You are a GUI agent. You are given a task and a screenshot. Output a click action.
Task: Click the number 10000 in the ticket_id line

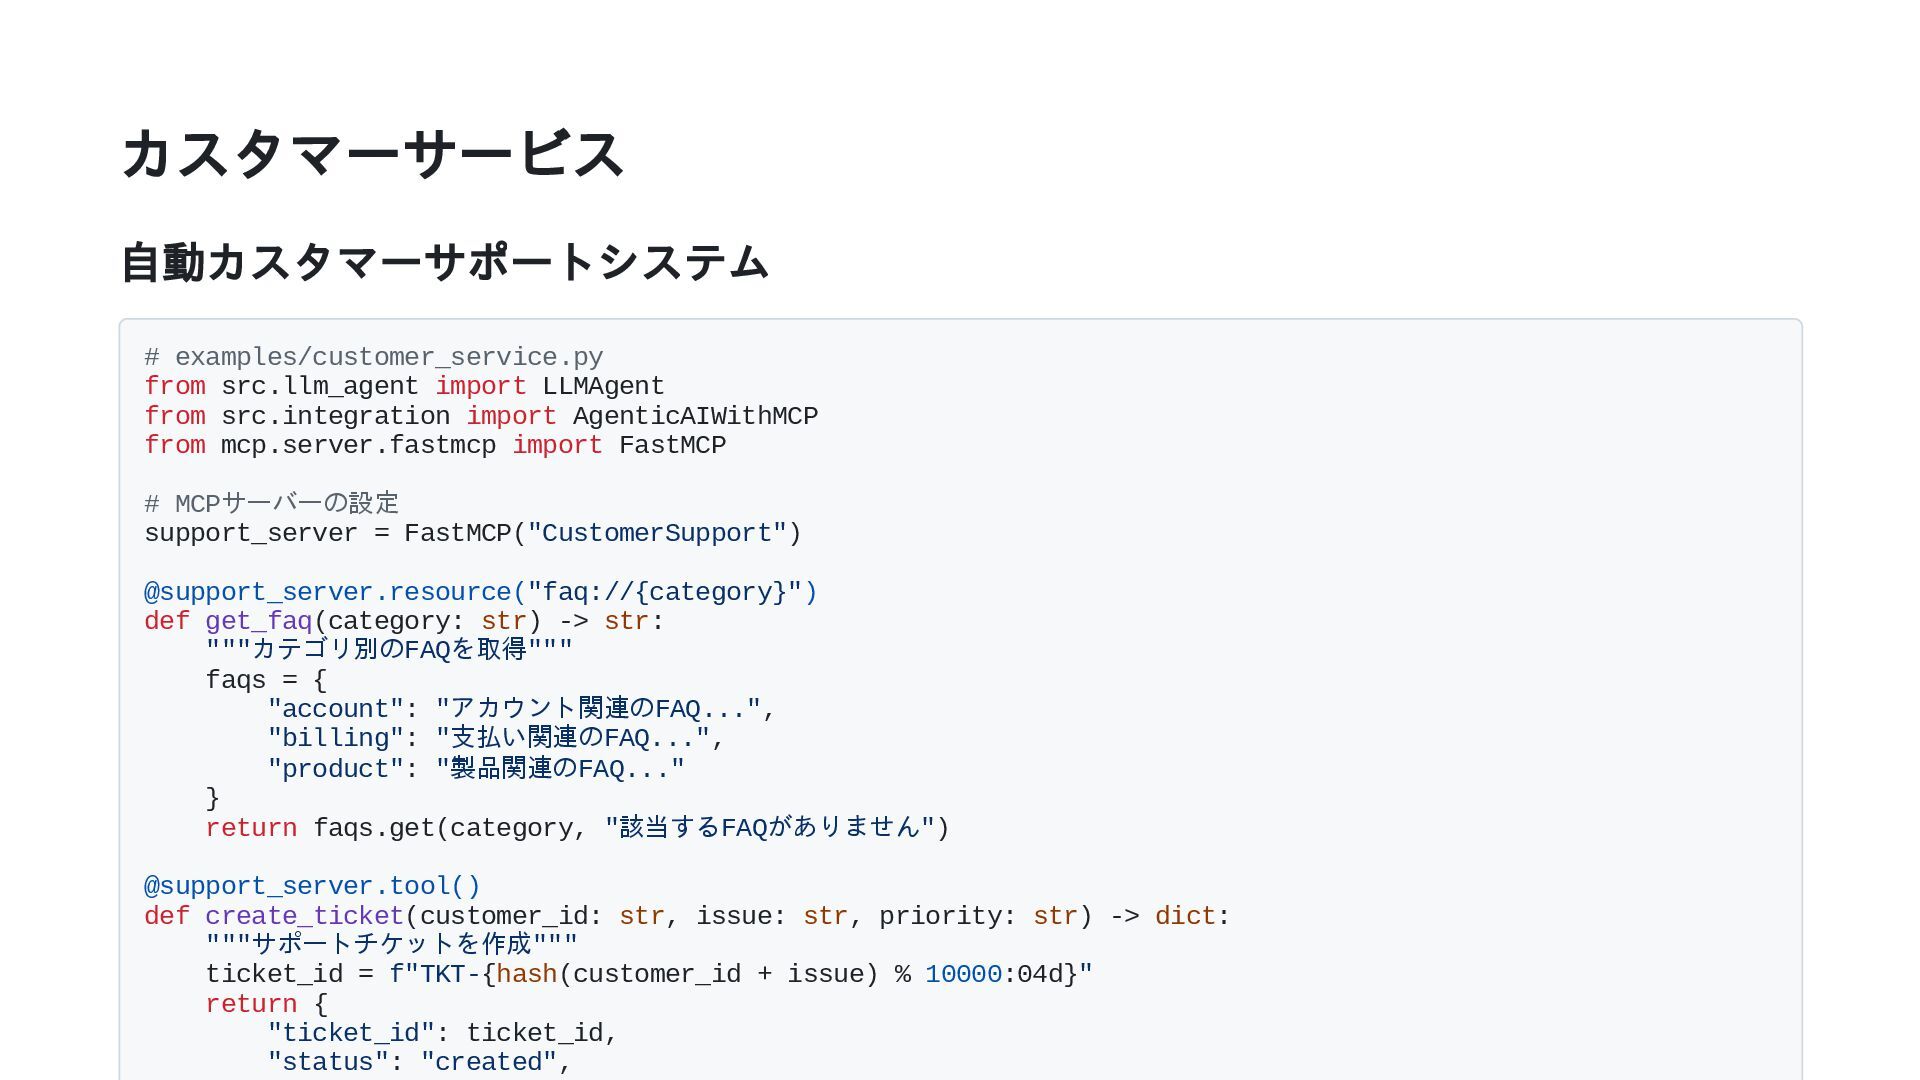coord(963,974)
